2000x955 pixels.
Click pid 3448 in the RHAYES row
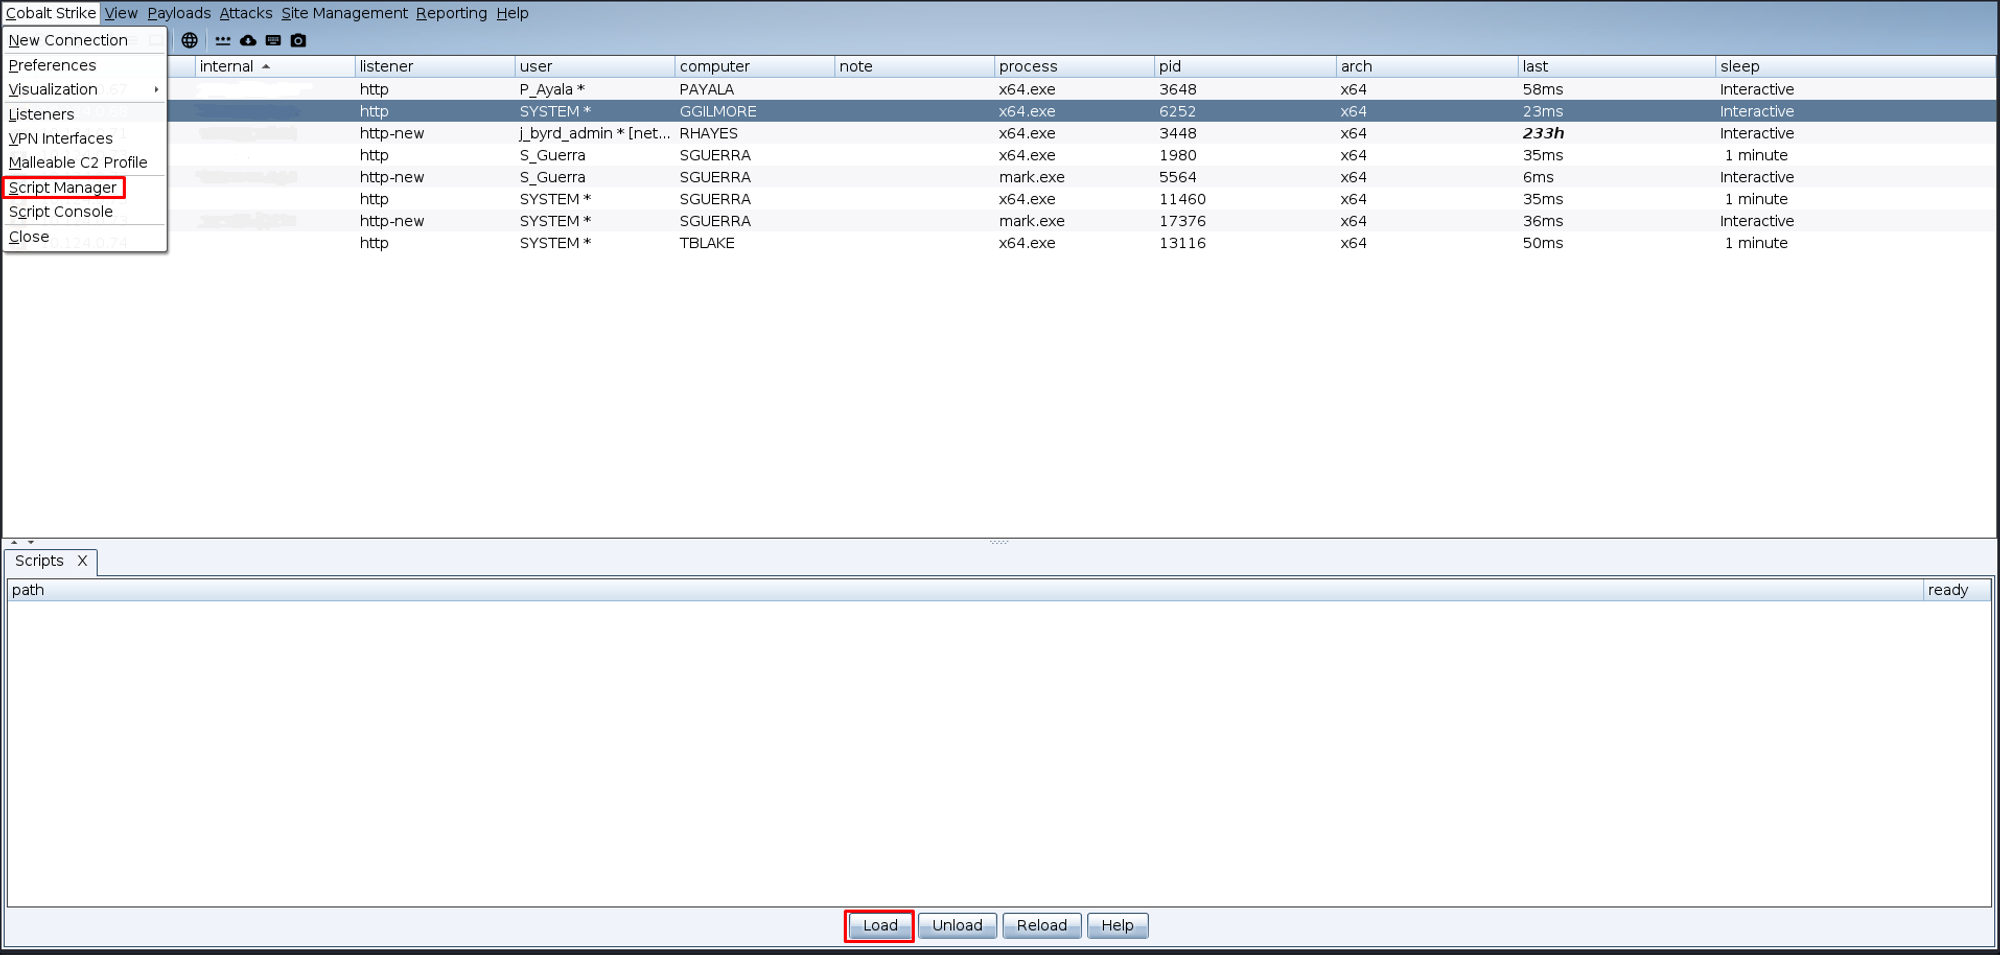(1178, 133)
